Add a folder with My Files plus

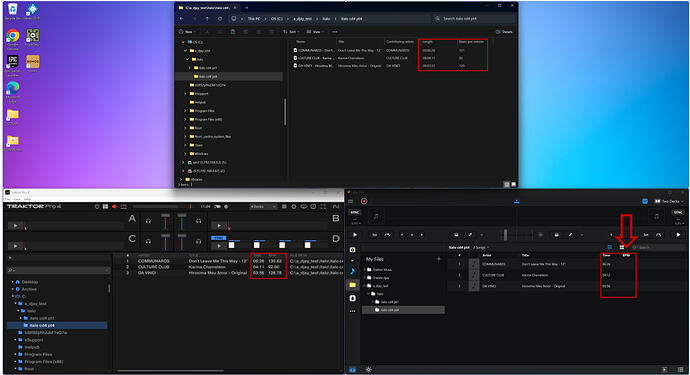point(439,259)
